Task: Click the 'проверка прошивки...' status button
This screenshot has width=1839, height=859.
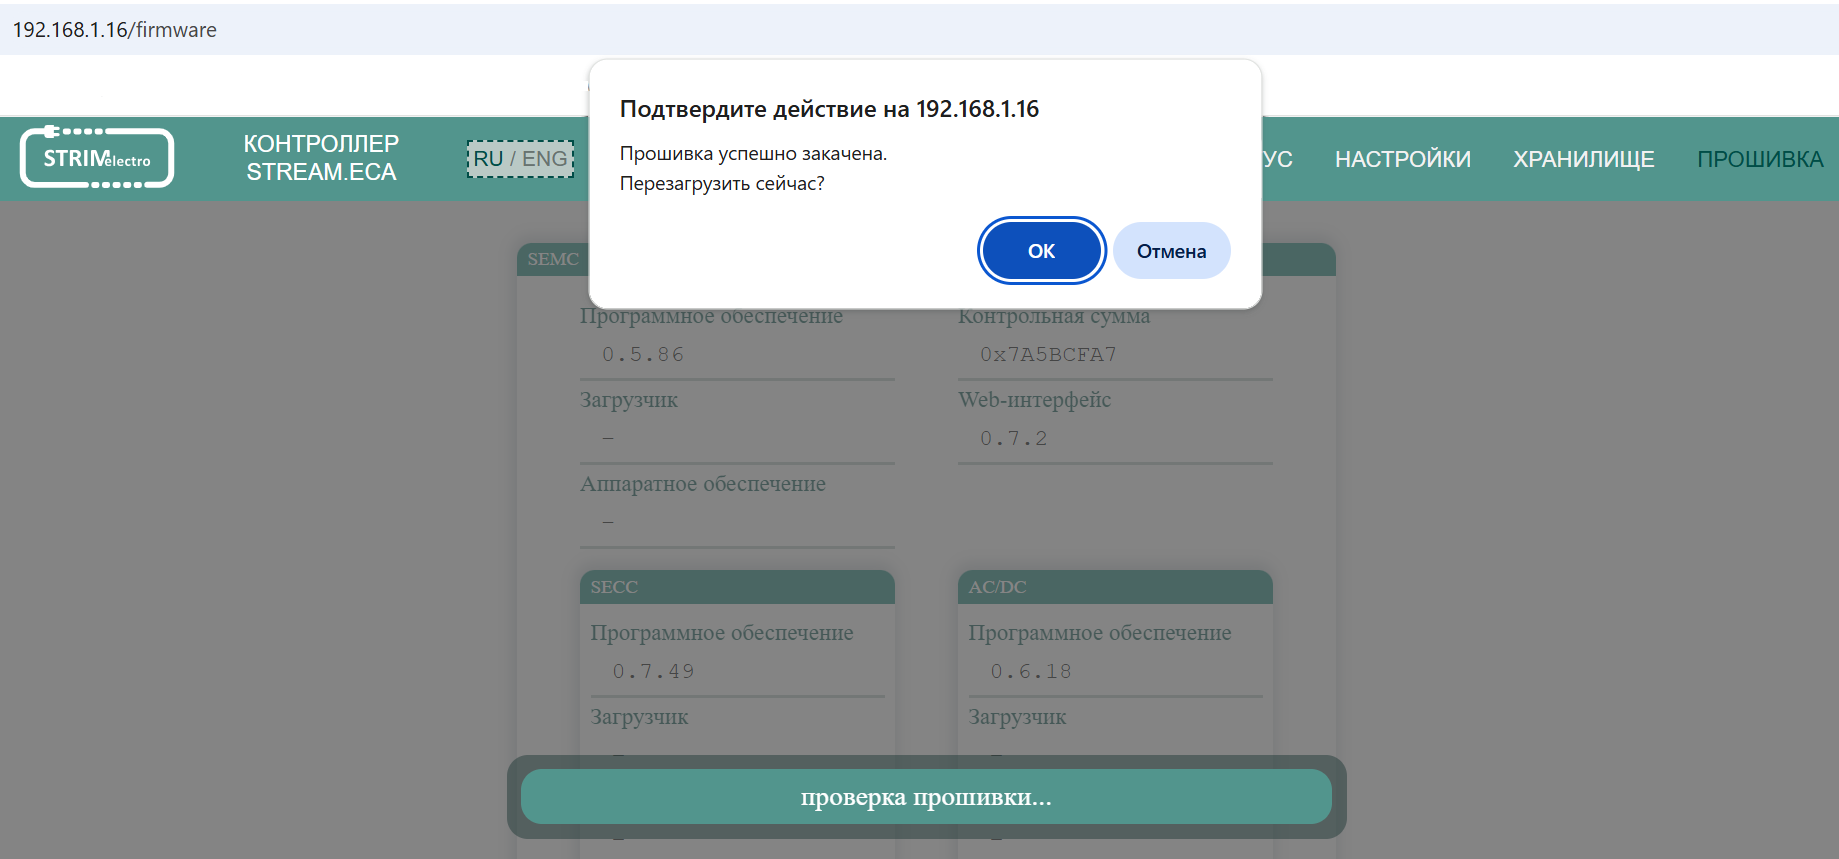Action: pyautogui.click(x=926, y=797)
